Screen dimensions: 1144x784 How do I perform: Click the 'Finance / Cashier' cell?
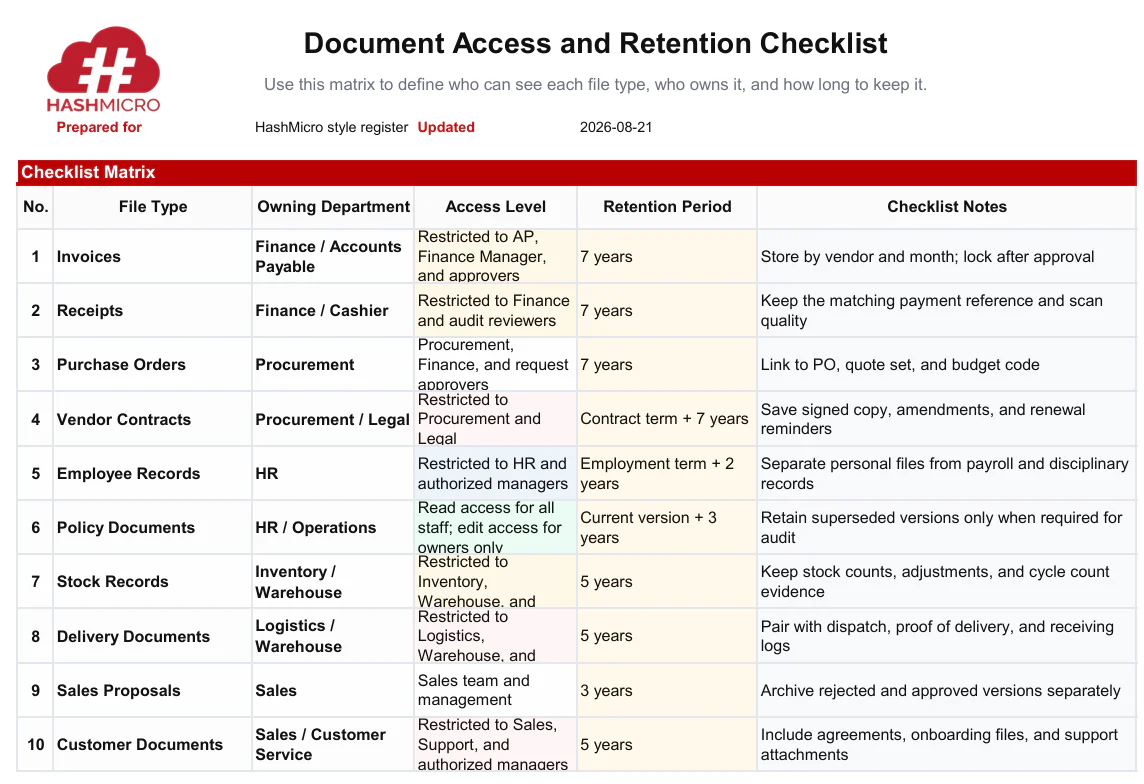click(x=333, y=311)
